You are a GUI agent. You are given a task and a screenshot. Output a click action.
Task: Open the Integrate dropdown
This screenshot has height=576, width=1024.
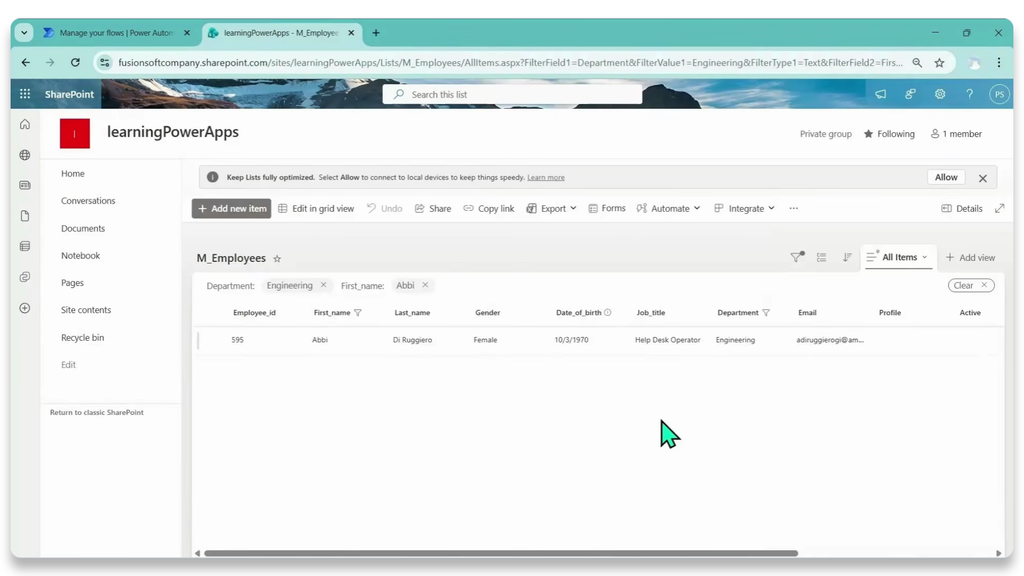point(744,208)
